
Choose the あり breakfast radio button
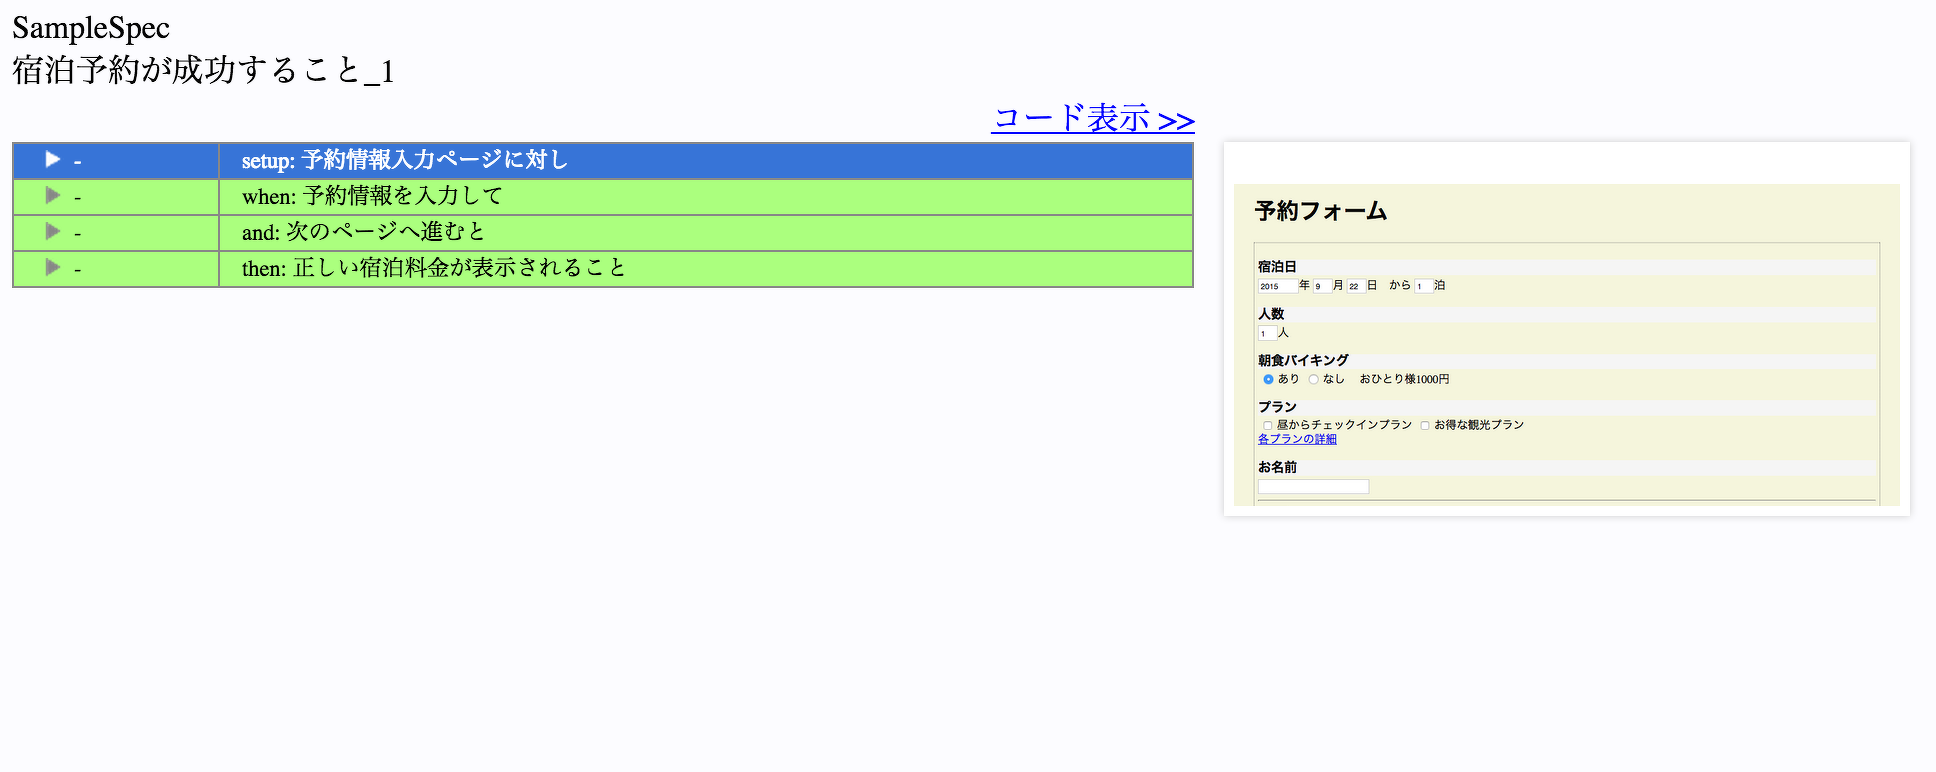point(1268,379)
